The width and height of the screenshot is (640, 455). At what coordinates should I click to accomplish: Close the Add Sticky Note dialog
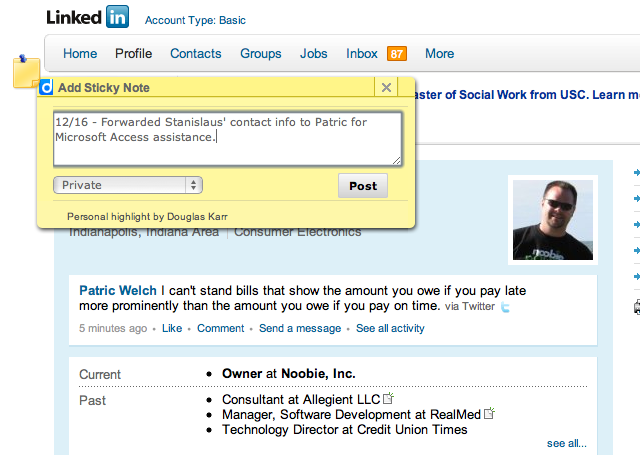387,88
